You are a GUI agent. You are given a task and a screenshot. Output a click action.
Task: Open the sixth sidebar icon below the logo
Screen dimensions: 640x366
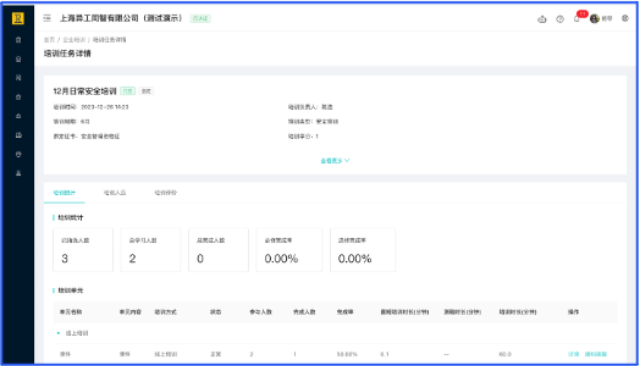pyautogui.click(x=18, y=135)
